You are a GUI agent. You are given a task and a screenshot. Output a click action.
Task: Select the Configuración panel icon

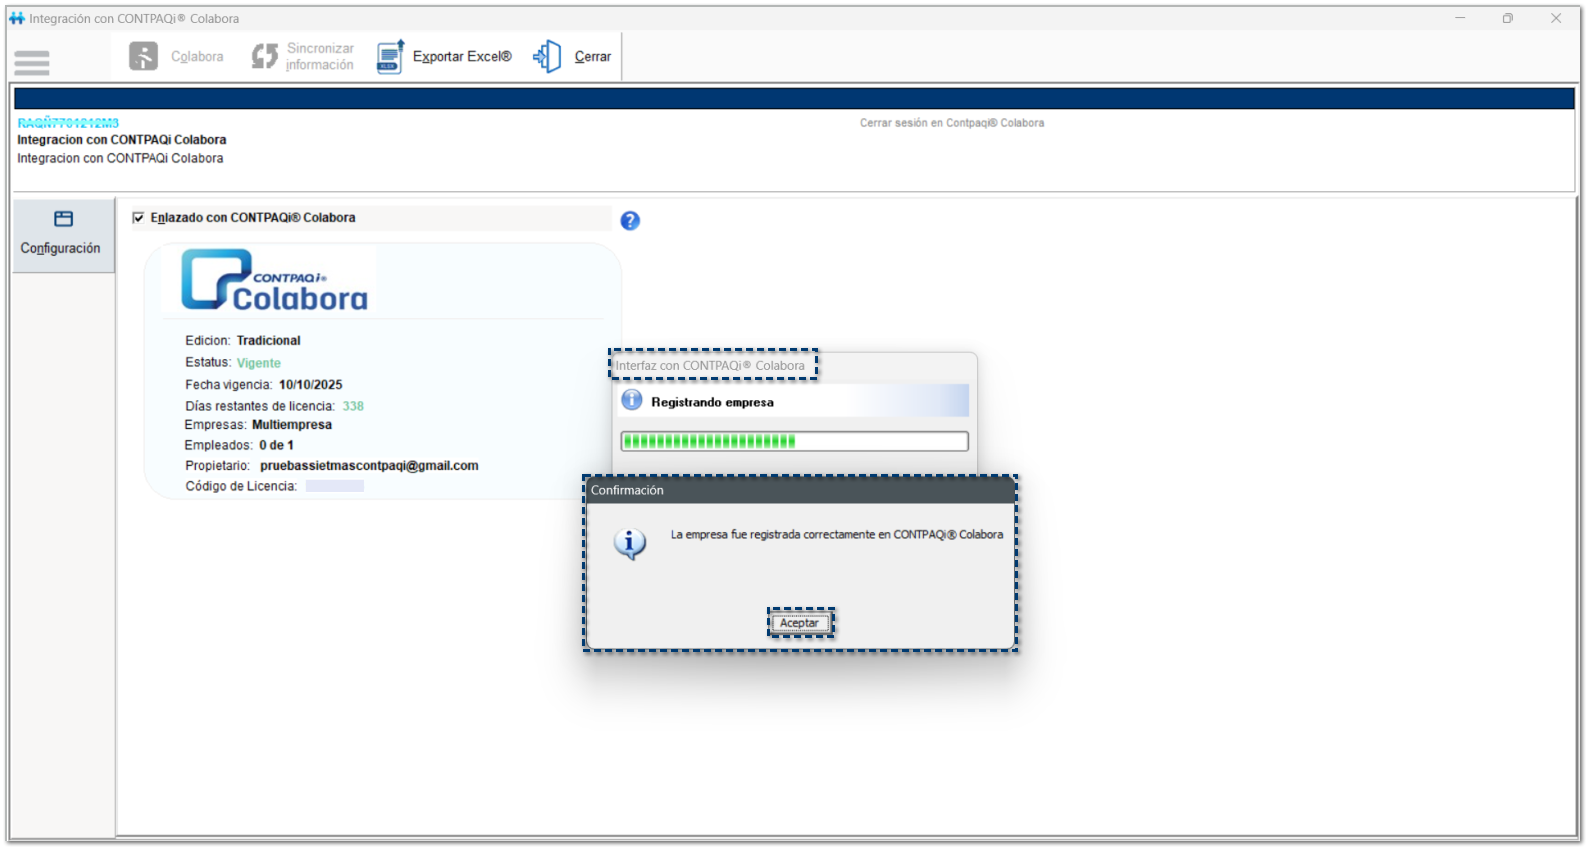(x=64, y=219)
